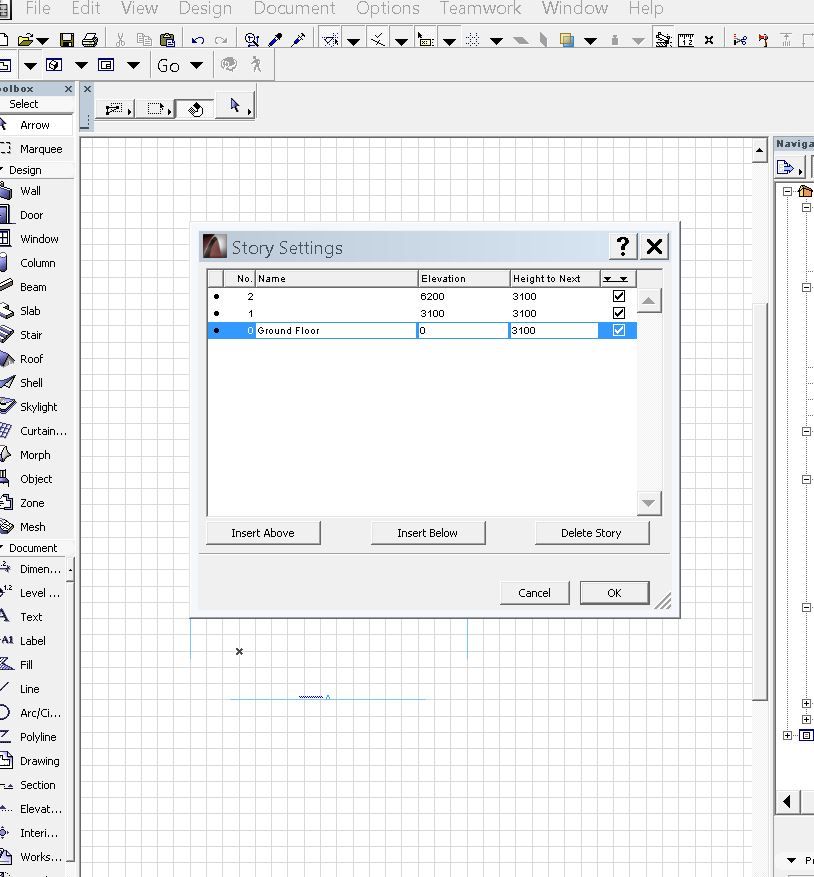The height and width of the screenshot is (877, 814).
Task: Pick the Stair tool
Action: pyautogui.click(x=31, y=335)
